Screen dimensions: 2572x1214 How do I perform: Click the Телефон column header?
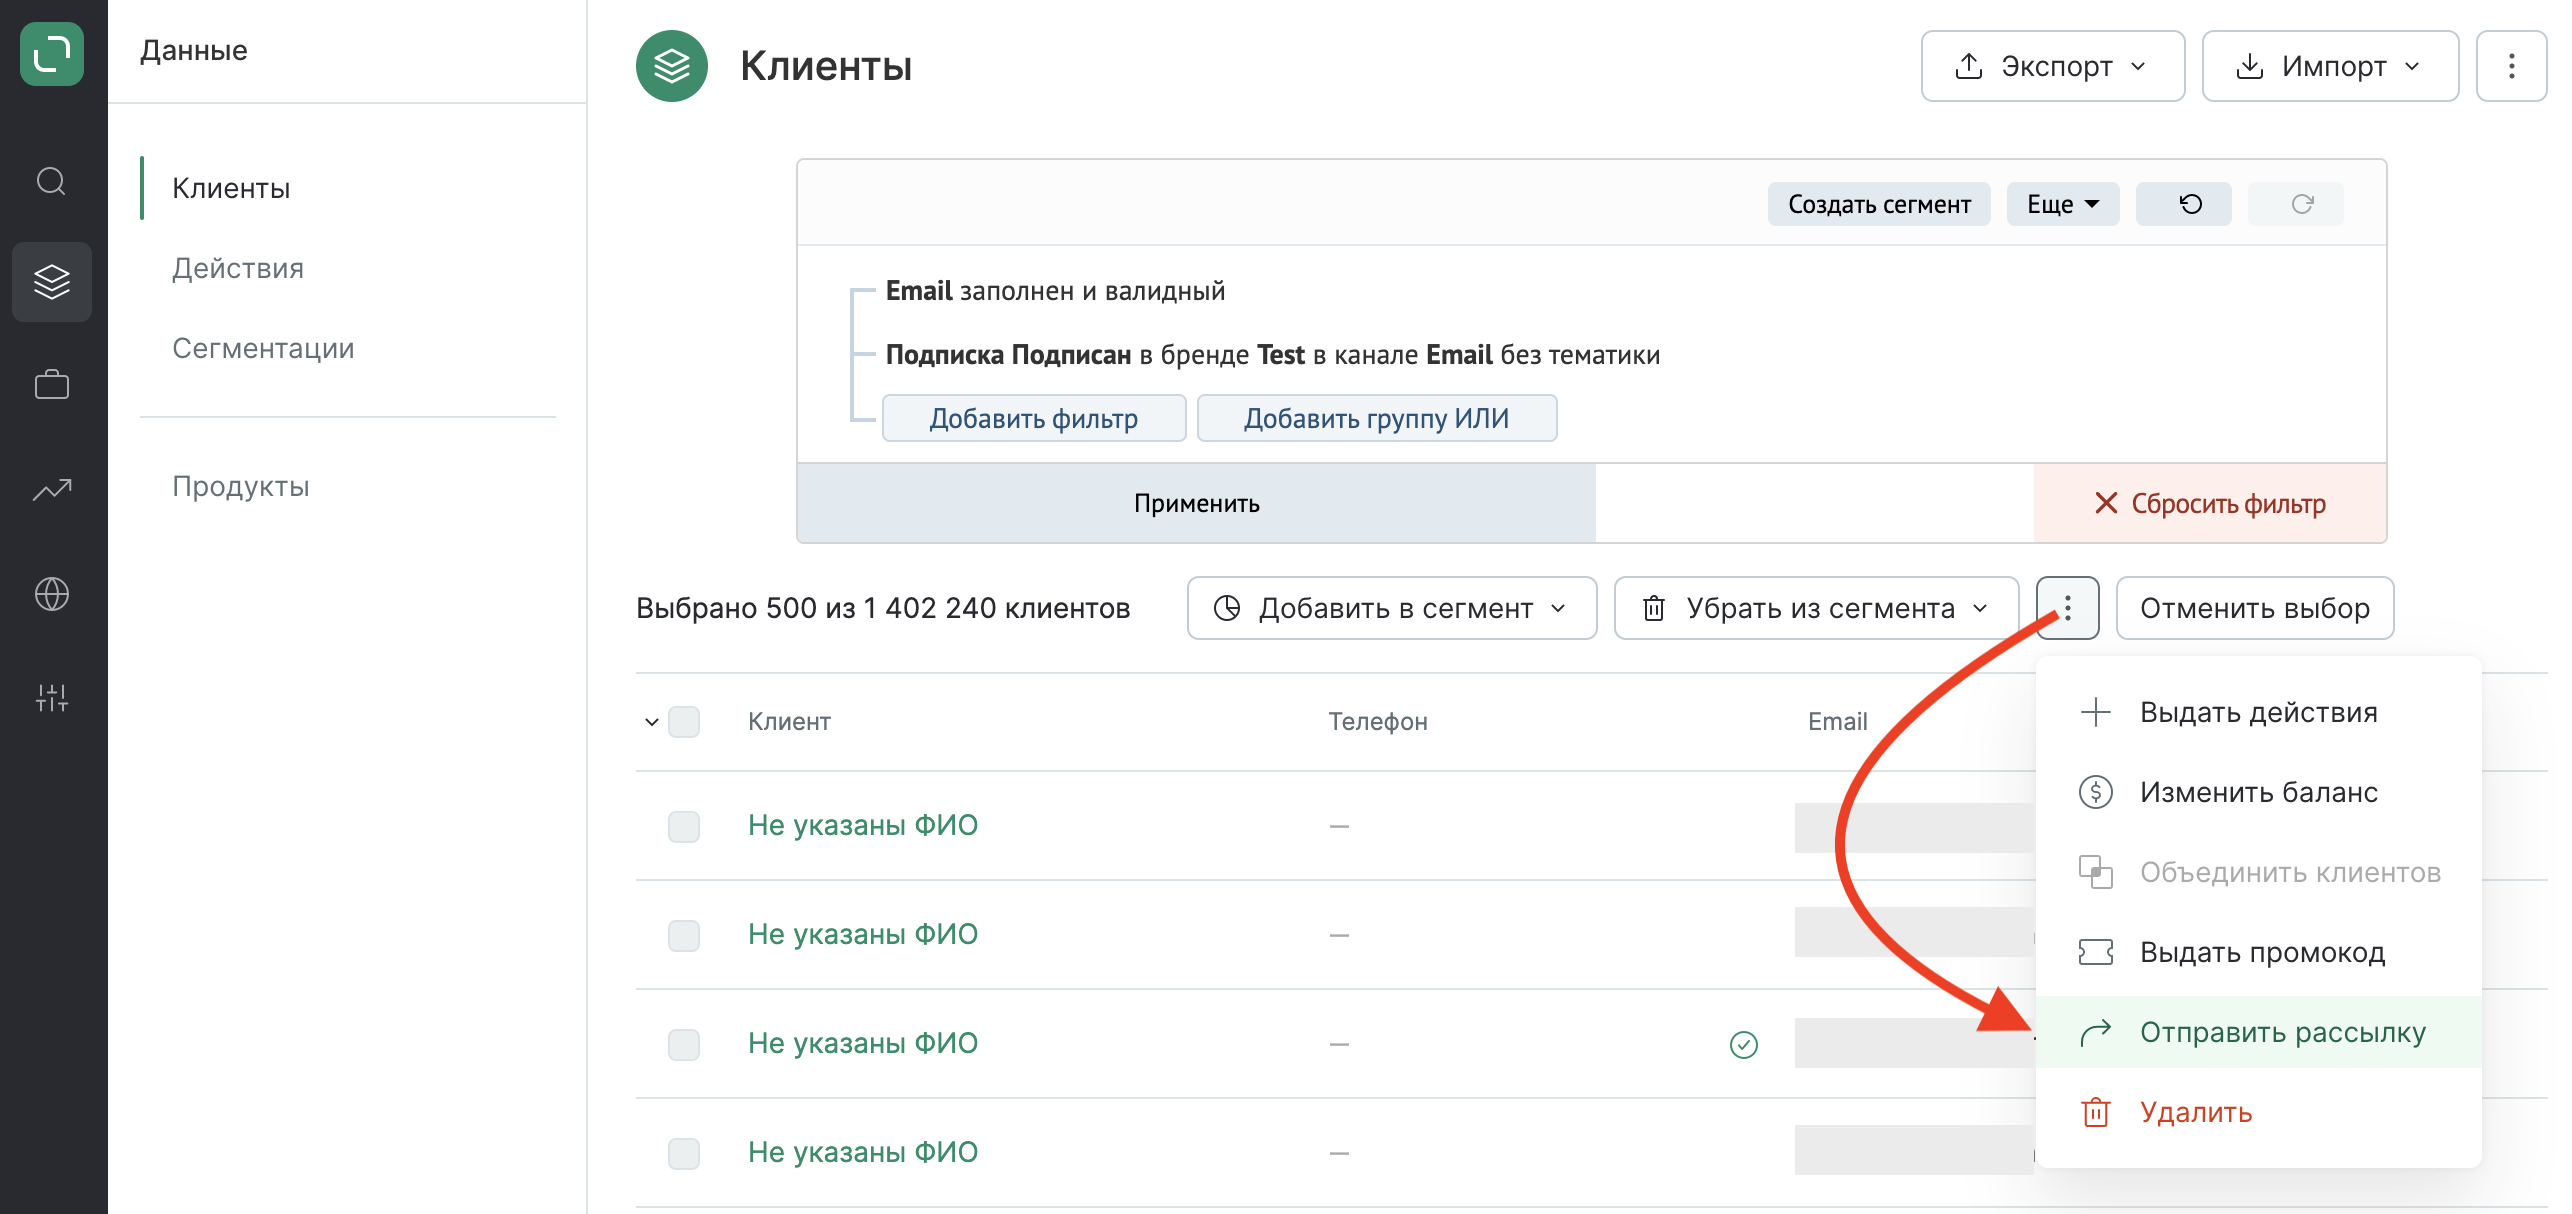pos(1378,721)
